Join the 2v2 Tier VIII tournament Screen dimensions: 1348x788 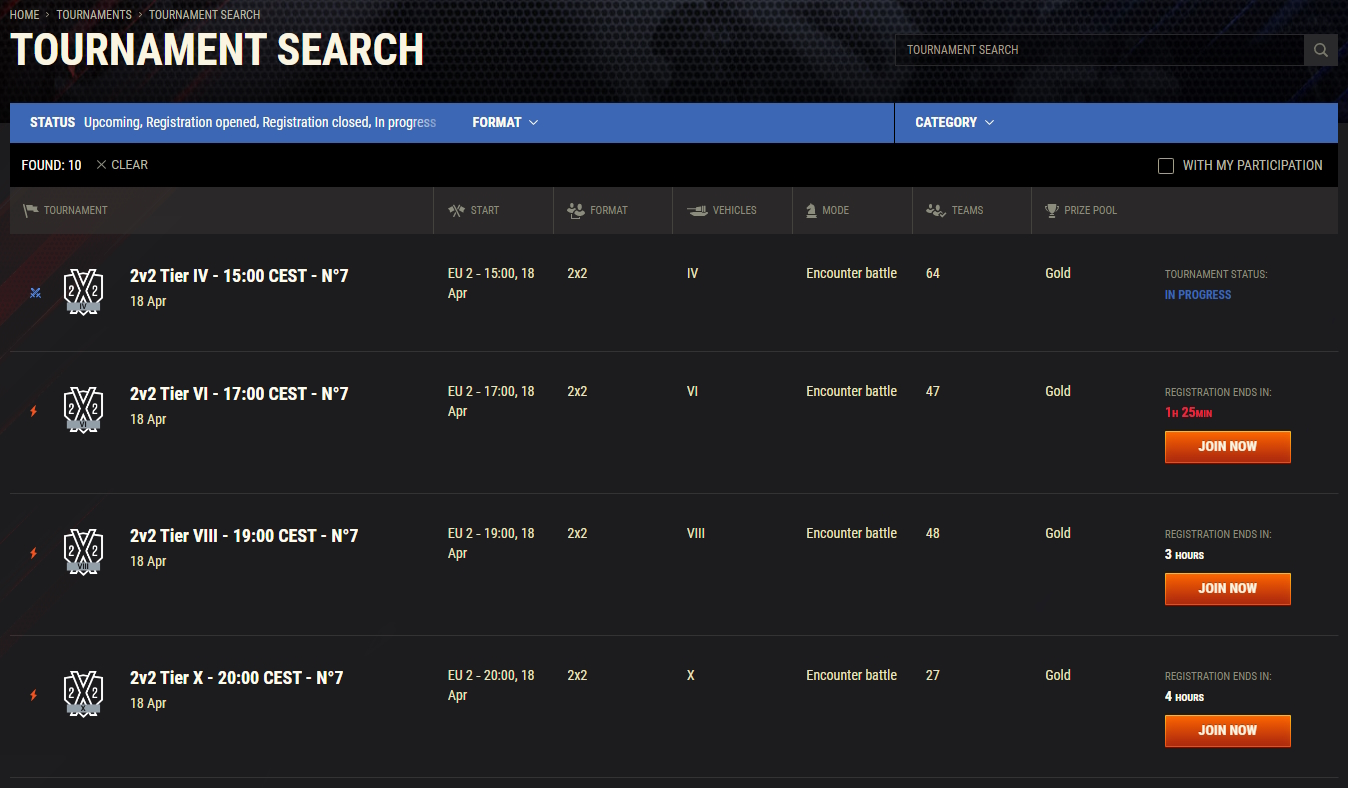(x=1227, y=589)
